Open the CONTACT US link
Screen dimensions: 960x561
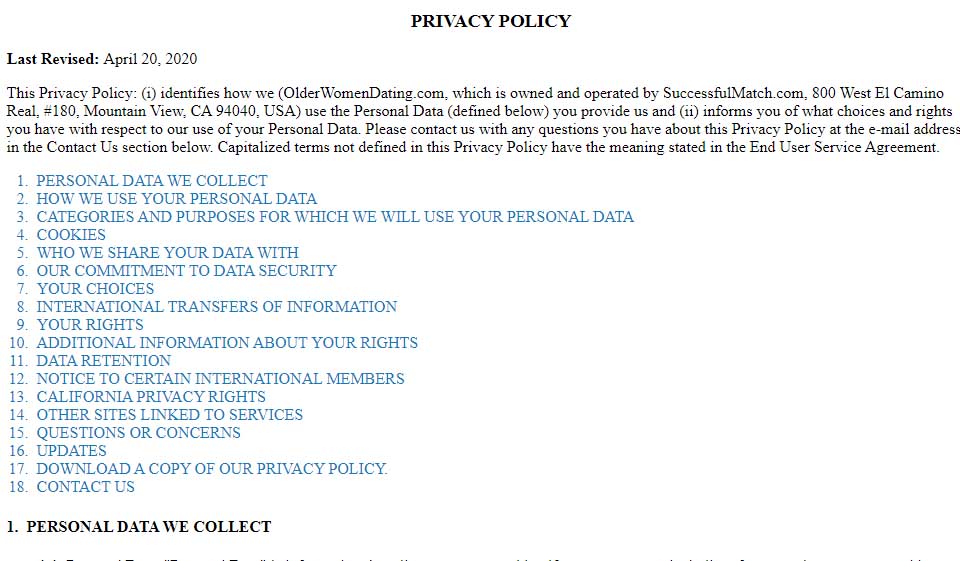(85, 487)
